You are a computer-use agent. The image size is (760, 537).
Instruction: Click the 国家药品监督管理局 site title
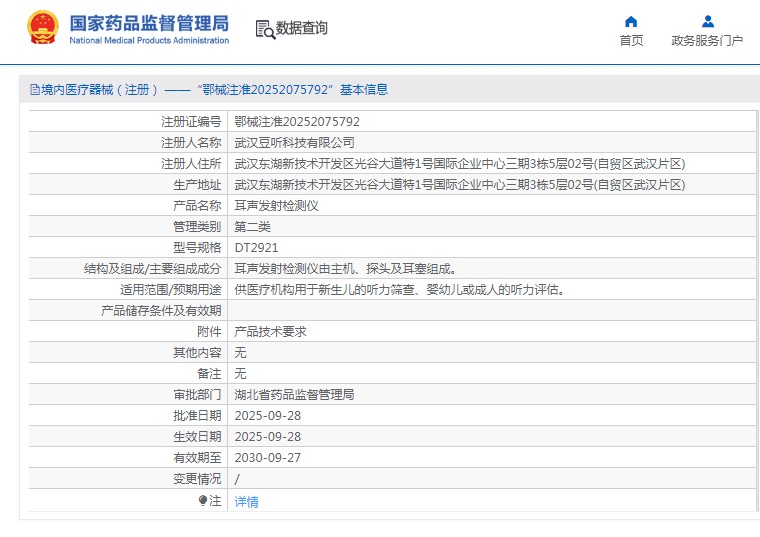pos(149,23)
